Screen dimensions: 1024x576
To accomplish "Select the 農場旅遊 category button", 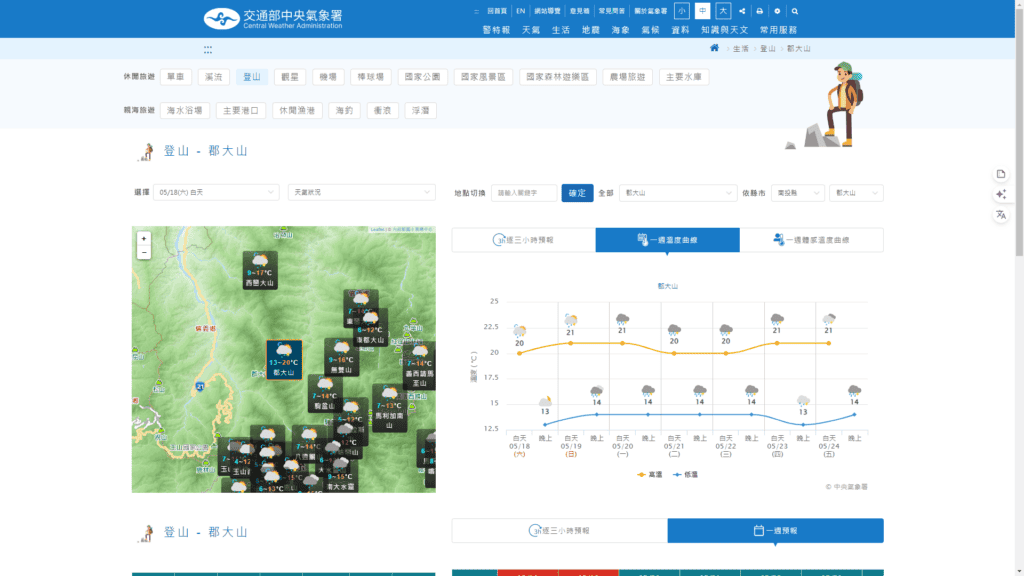I will pos(628,77).
